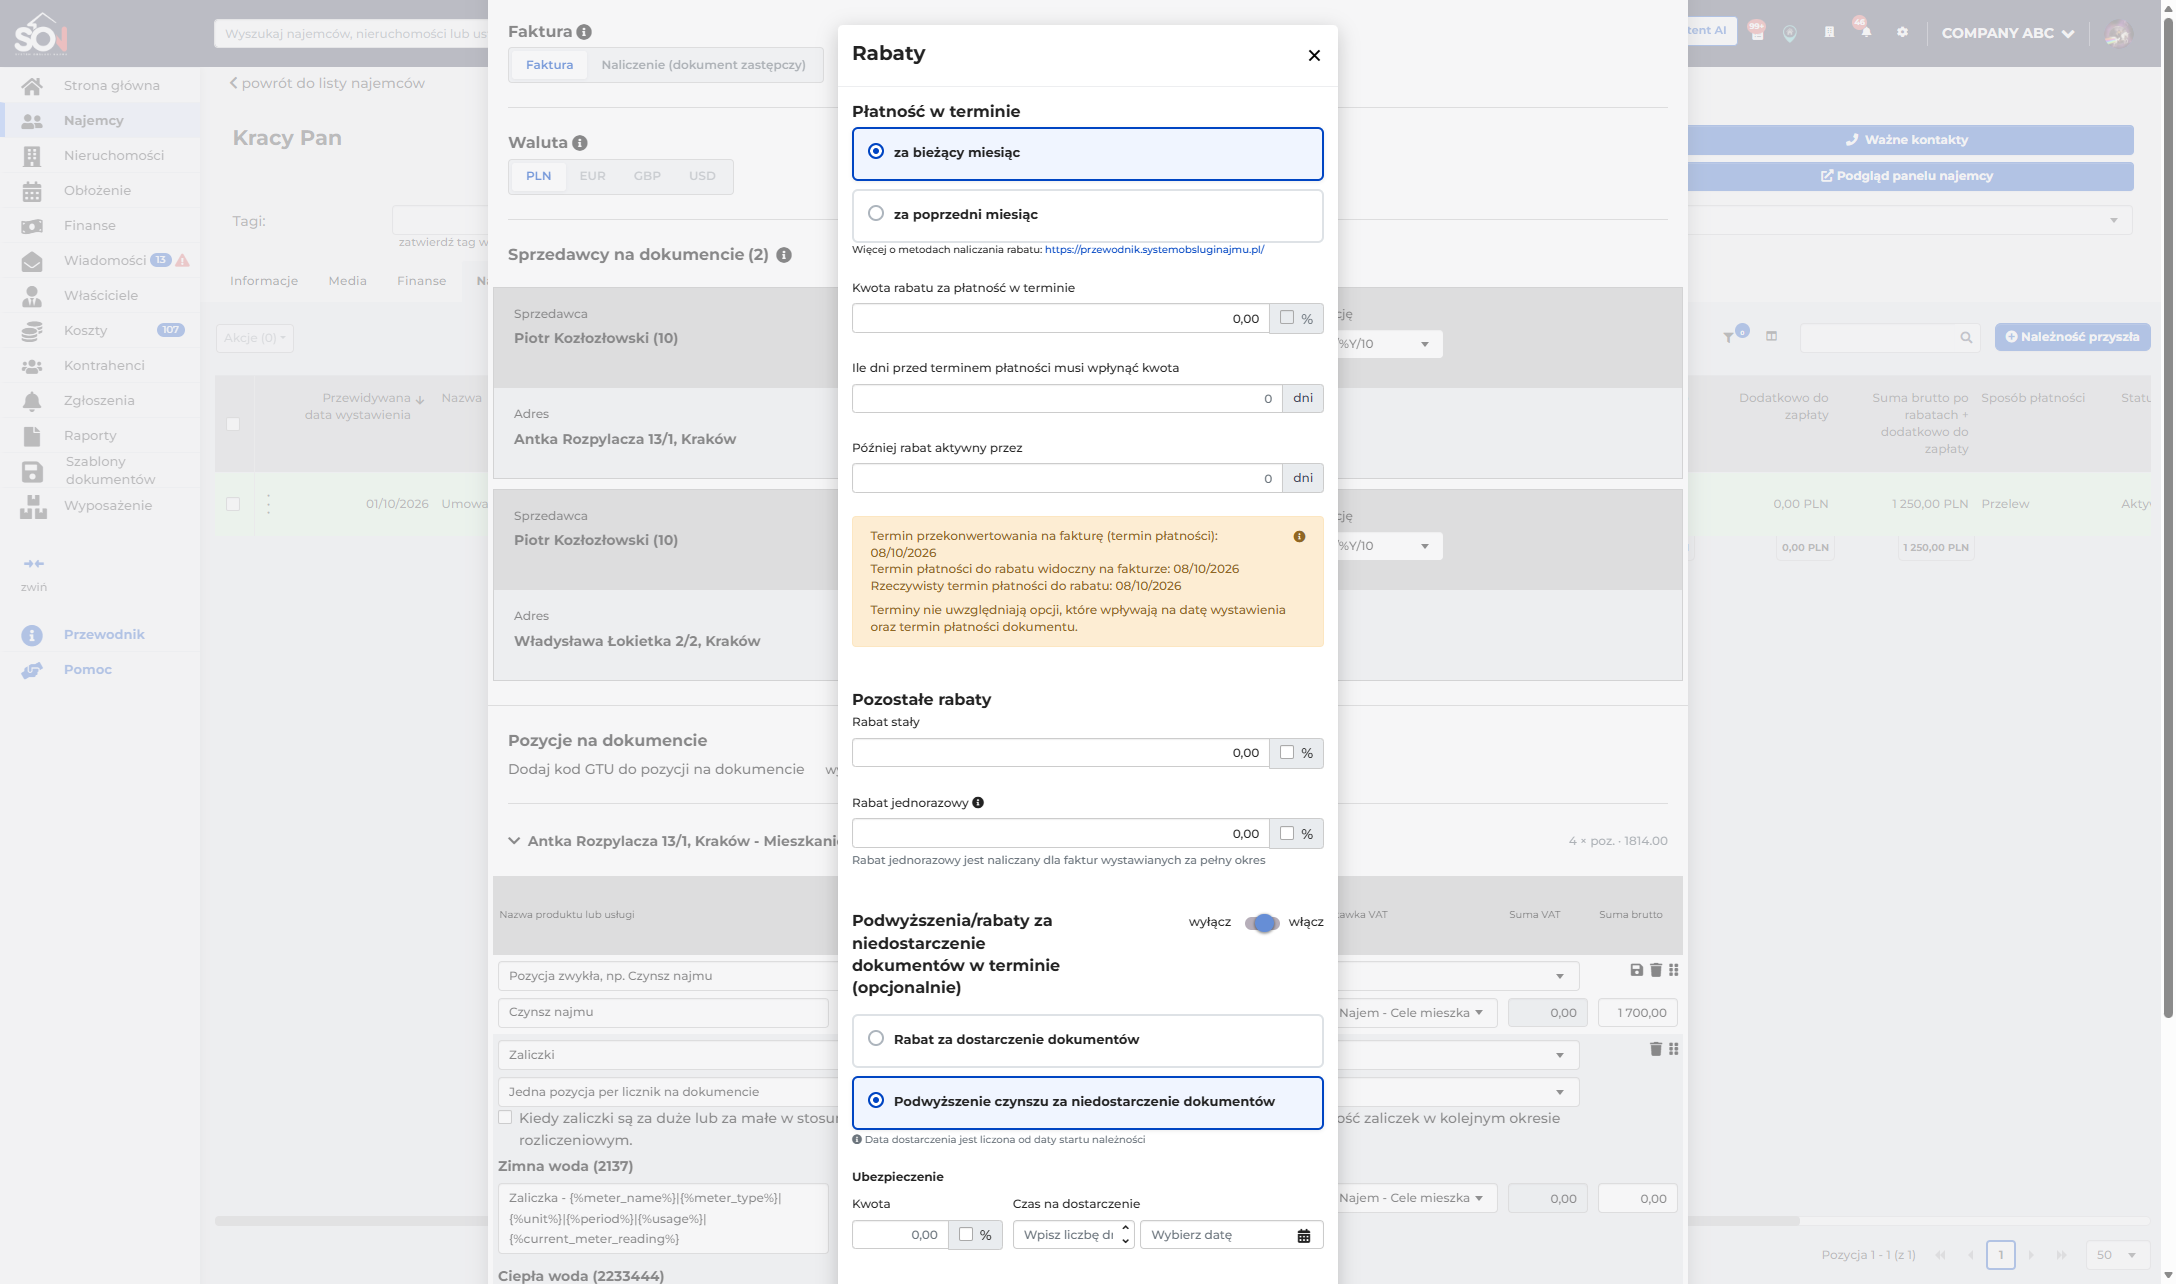2176x1284 pixels.
Task: Select 'Rabat za dostarczenie dokumentów' option
Action: 1087,1040
